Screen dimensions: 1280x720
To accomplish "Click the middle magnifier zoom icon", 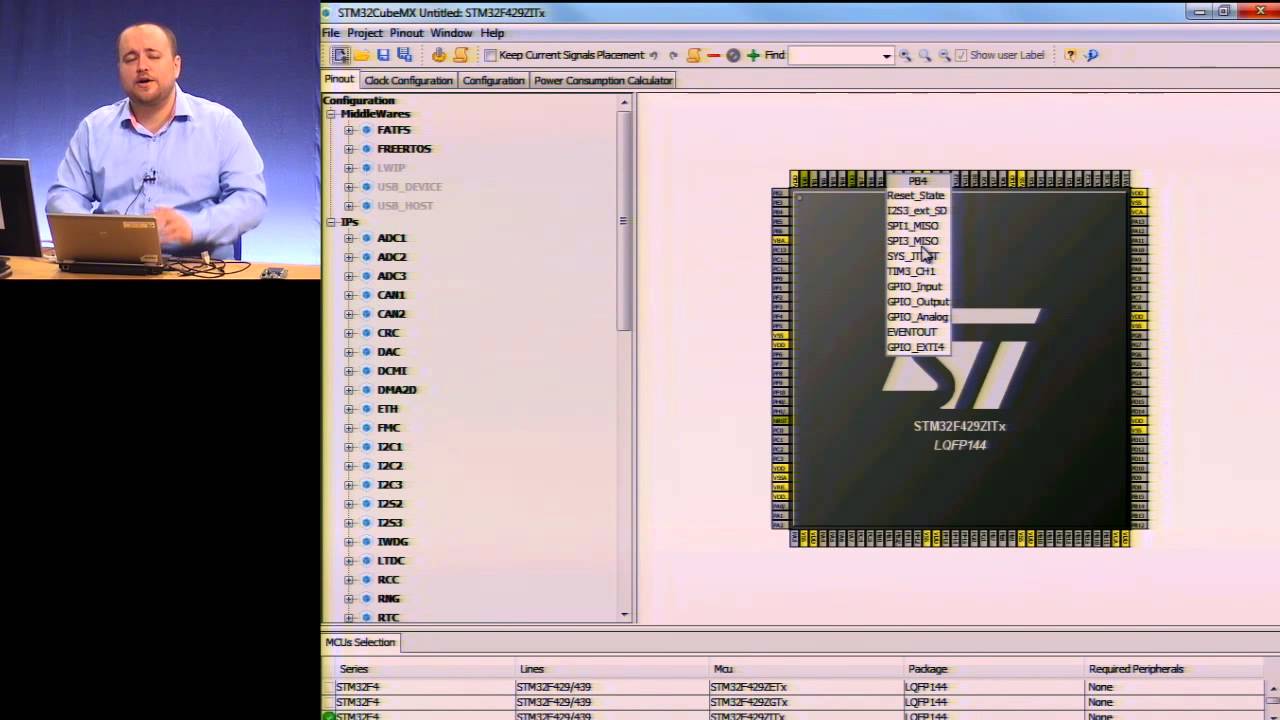I will (925, 55).
